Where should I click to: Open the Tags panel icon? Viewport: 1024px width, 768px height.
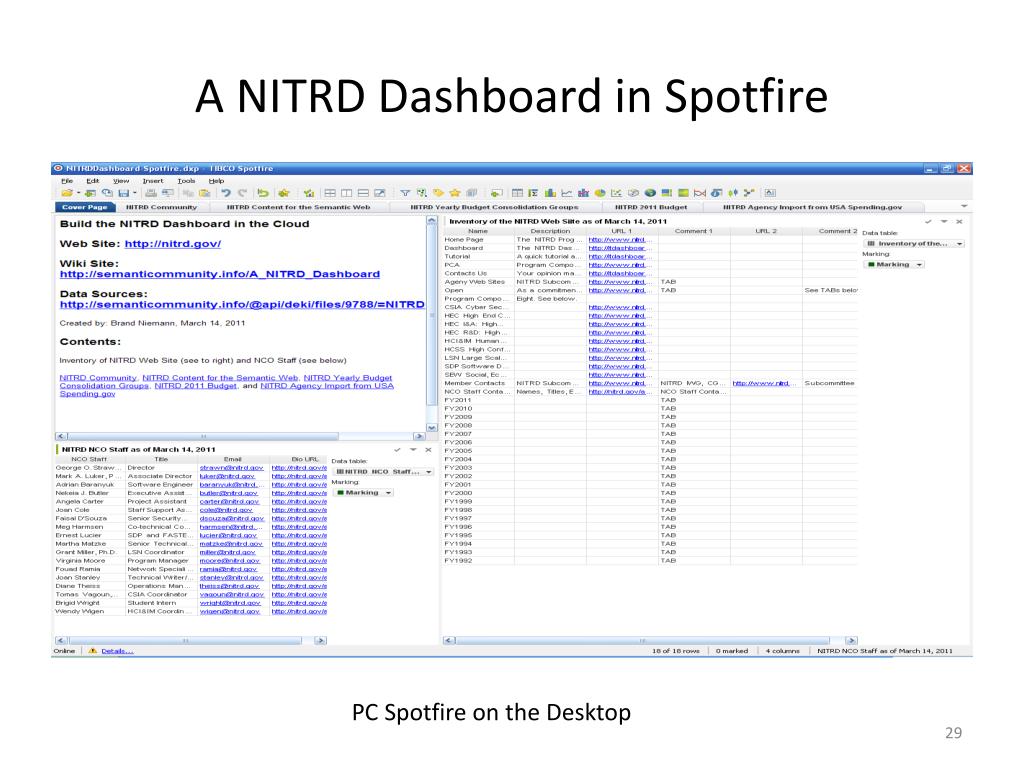tap(438, 193)
